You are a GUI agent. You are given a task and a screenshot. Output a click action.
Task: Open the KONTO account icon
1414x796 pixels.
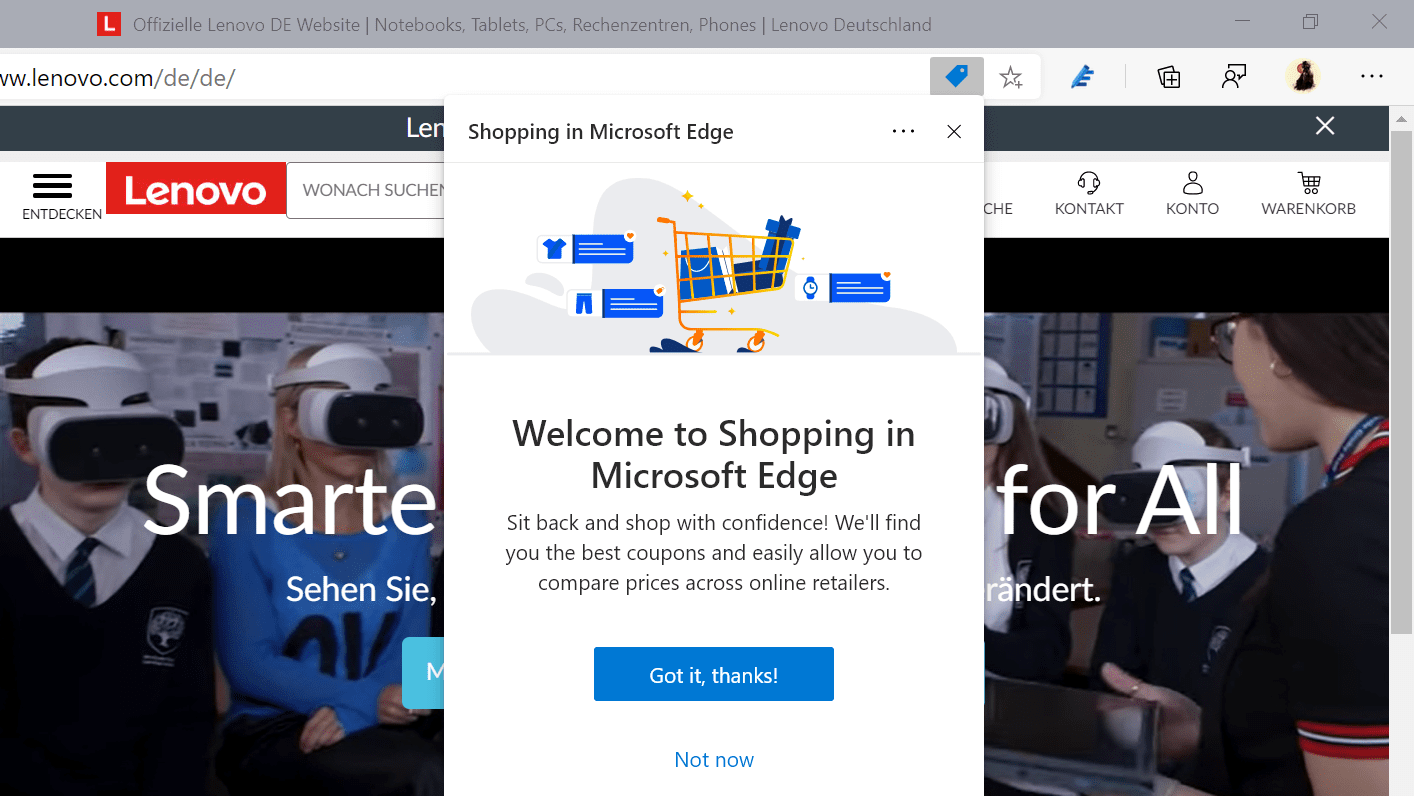1192,183
